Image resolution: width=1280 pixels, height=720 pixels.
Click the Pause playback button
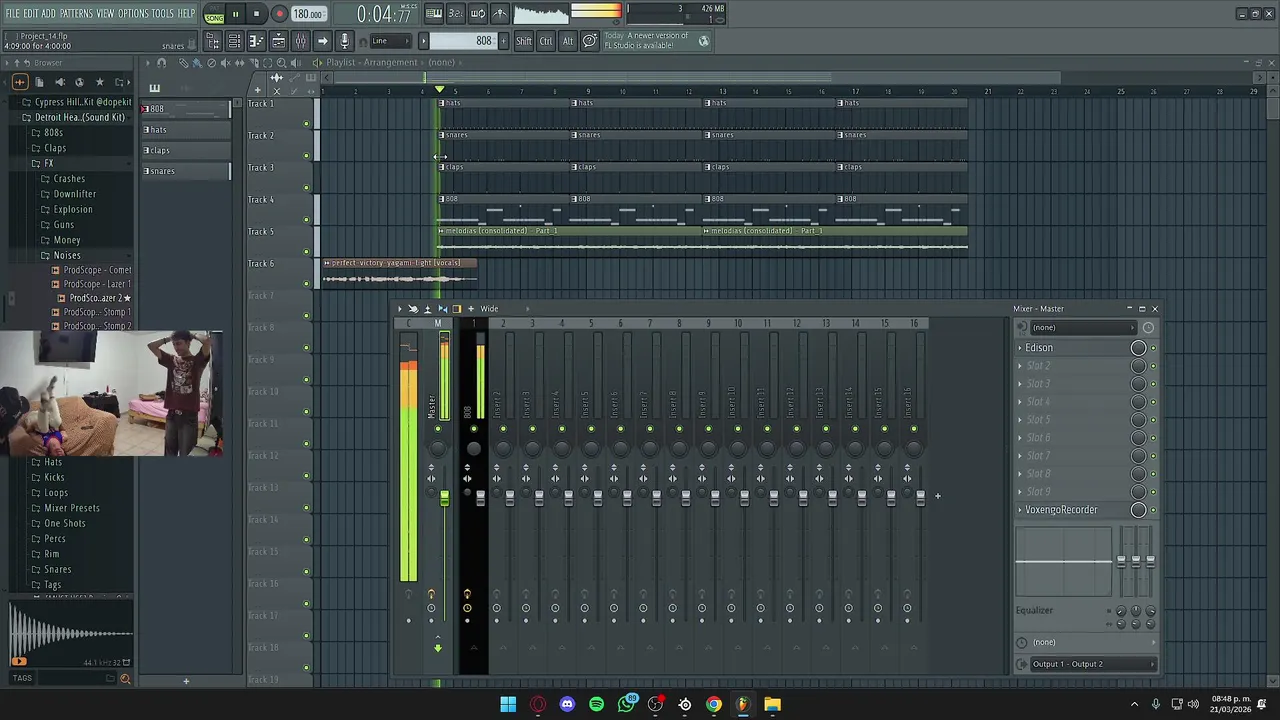(235, 14)
